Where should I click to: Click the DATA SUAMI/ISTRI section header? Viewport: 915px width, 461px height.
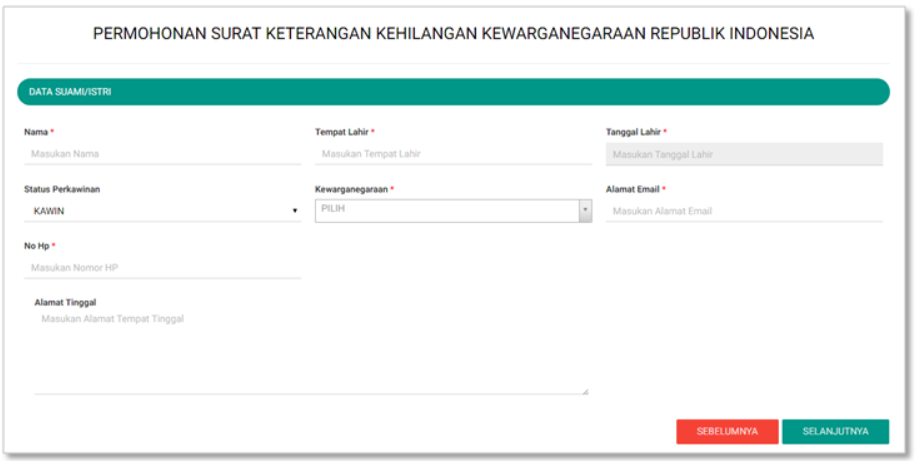[453, 91]
